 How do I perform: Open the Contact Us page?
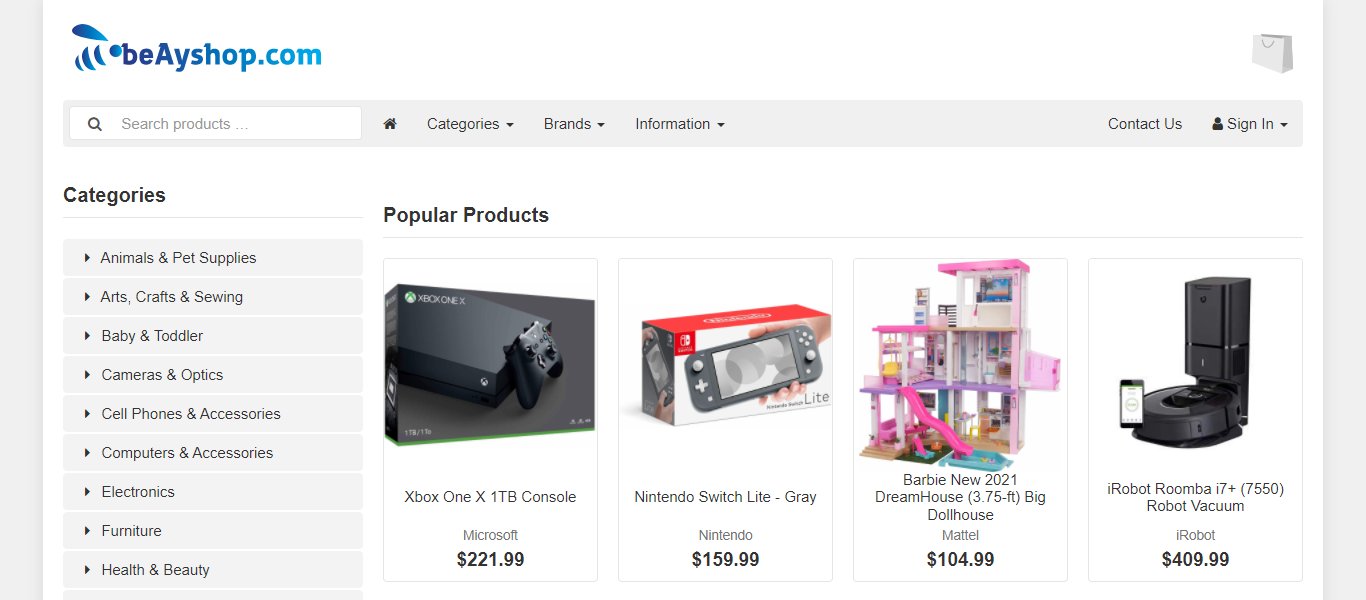[x=1145, y=124]
